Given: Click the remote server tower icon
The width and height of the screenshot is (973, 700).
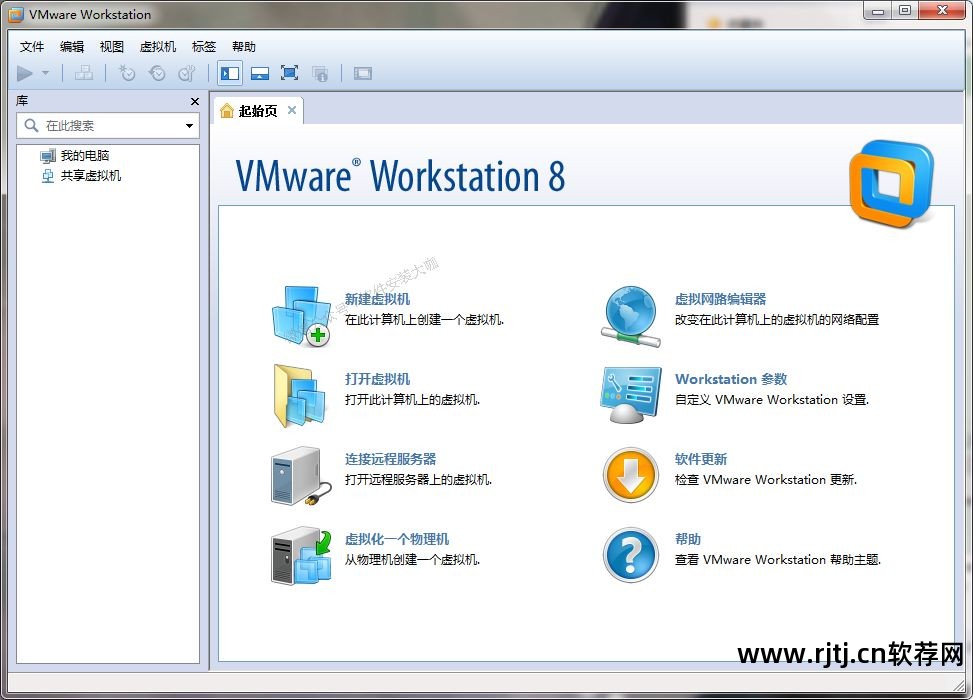Looking at the screenshot, I should coord(301,477).
